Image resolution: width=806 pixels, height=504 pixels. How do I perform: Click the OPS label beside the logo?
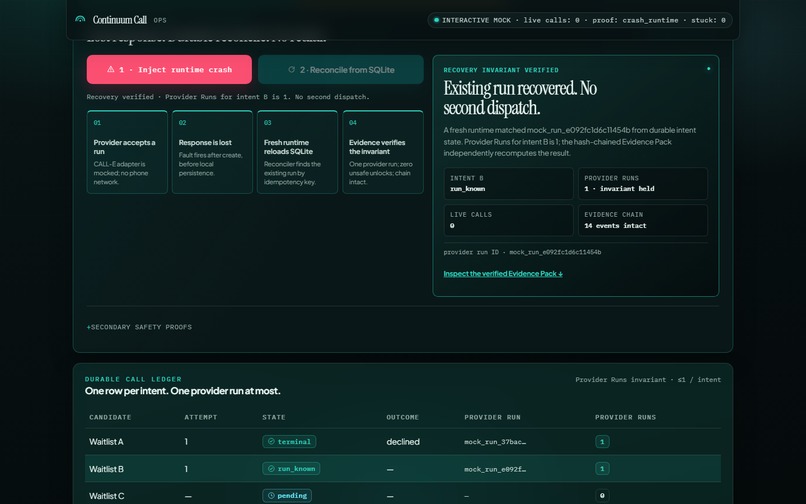click(x=160, y=21)
